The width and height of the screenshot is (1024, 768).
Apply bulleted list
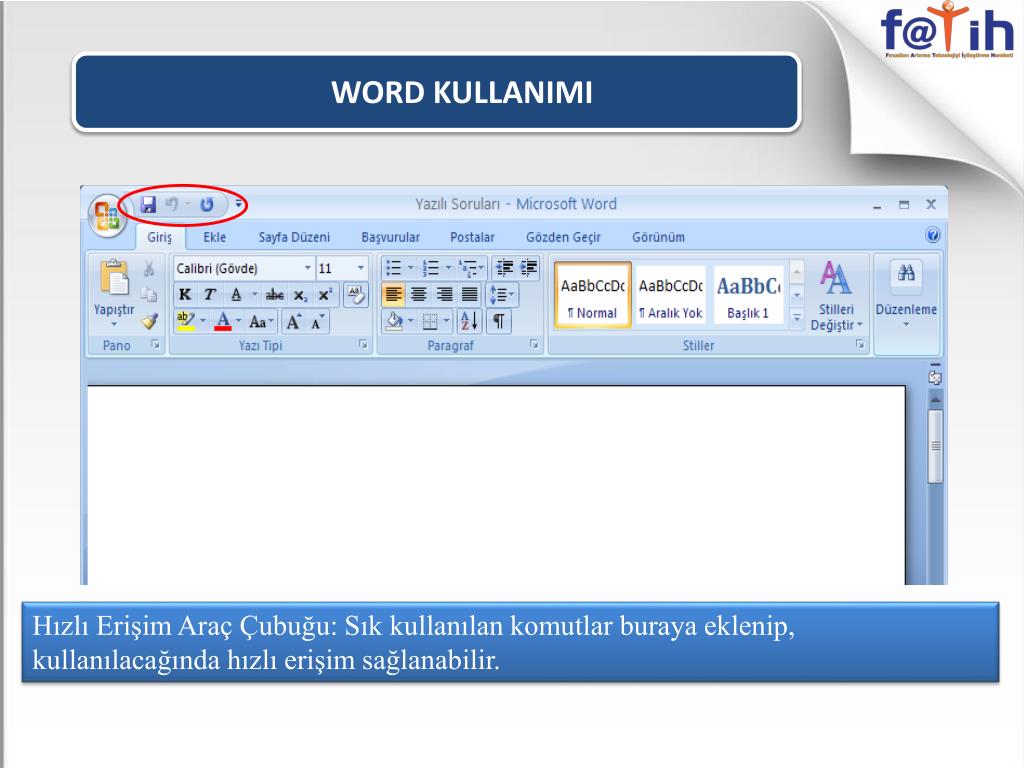393,268
